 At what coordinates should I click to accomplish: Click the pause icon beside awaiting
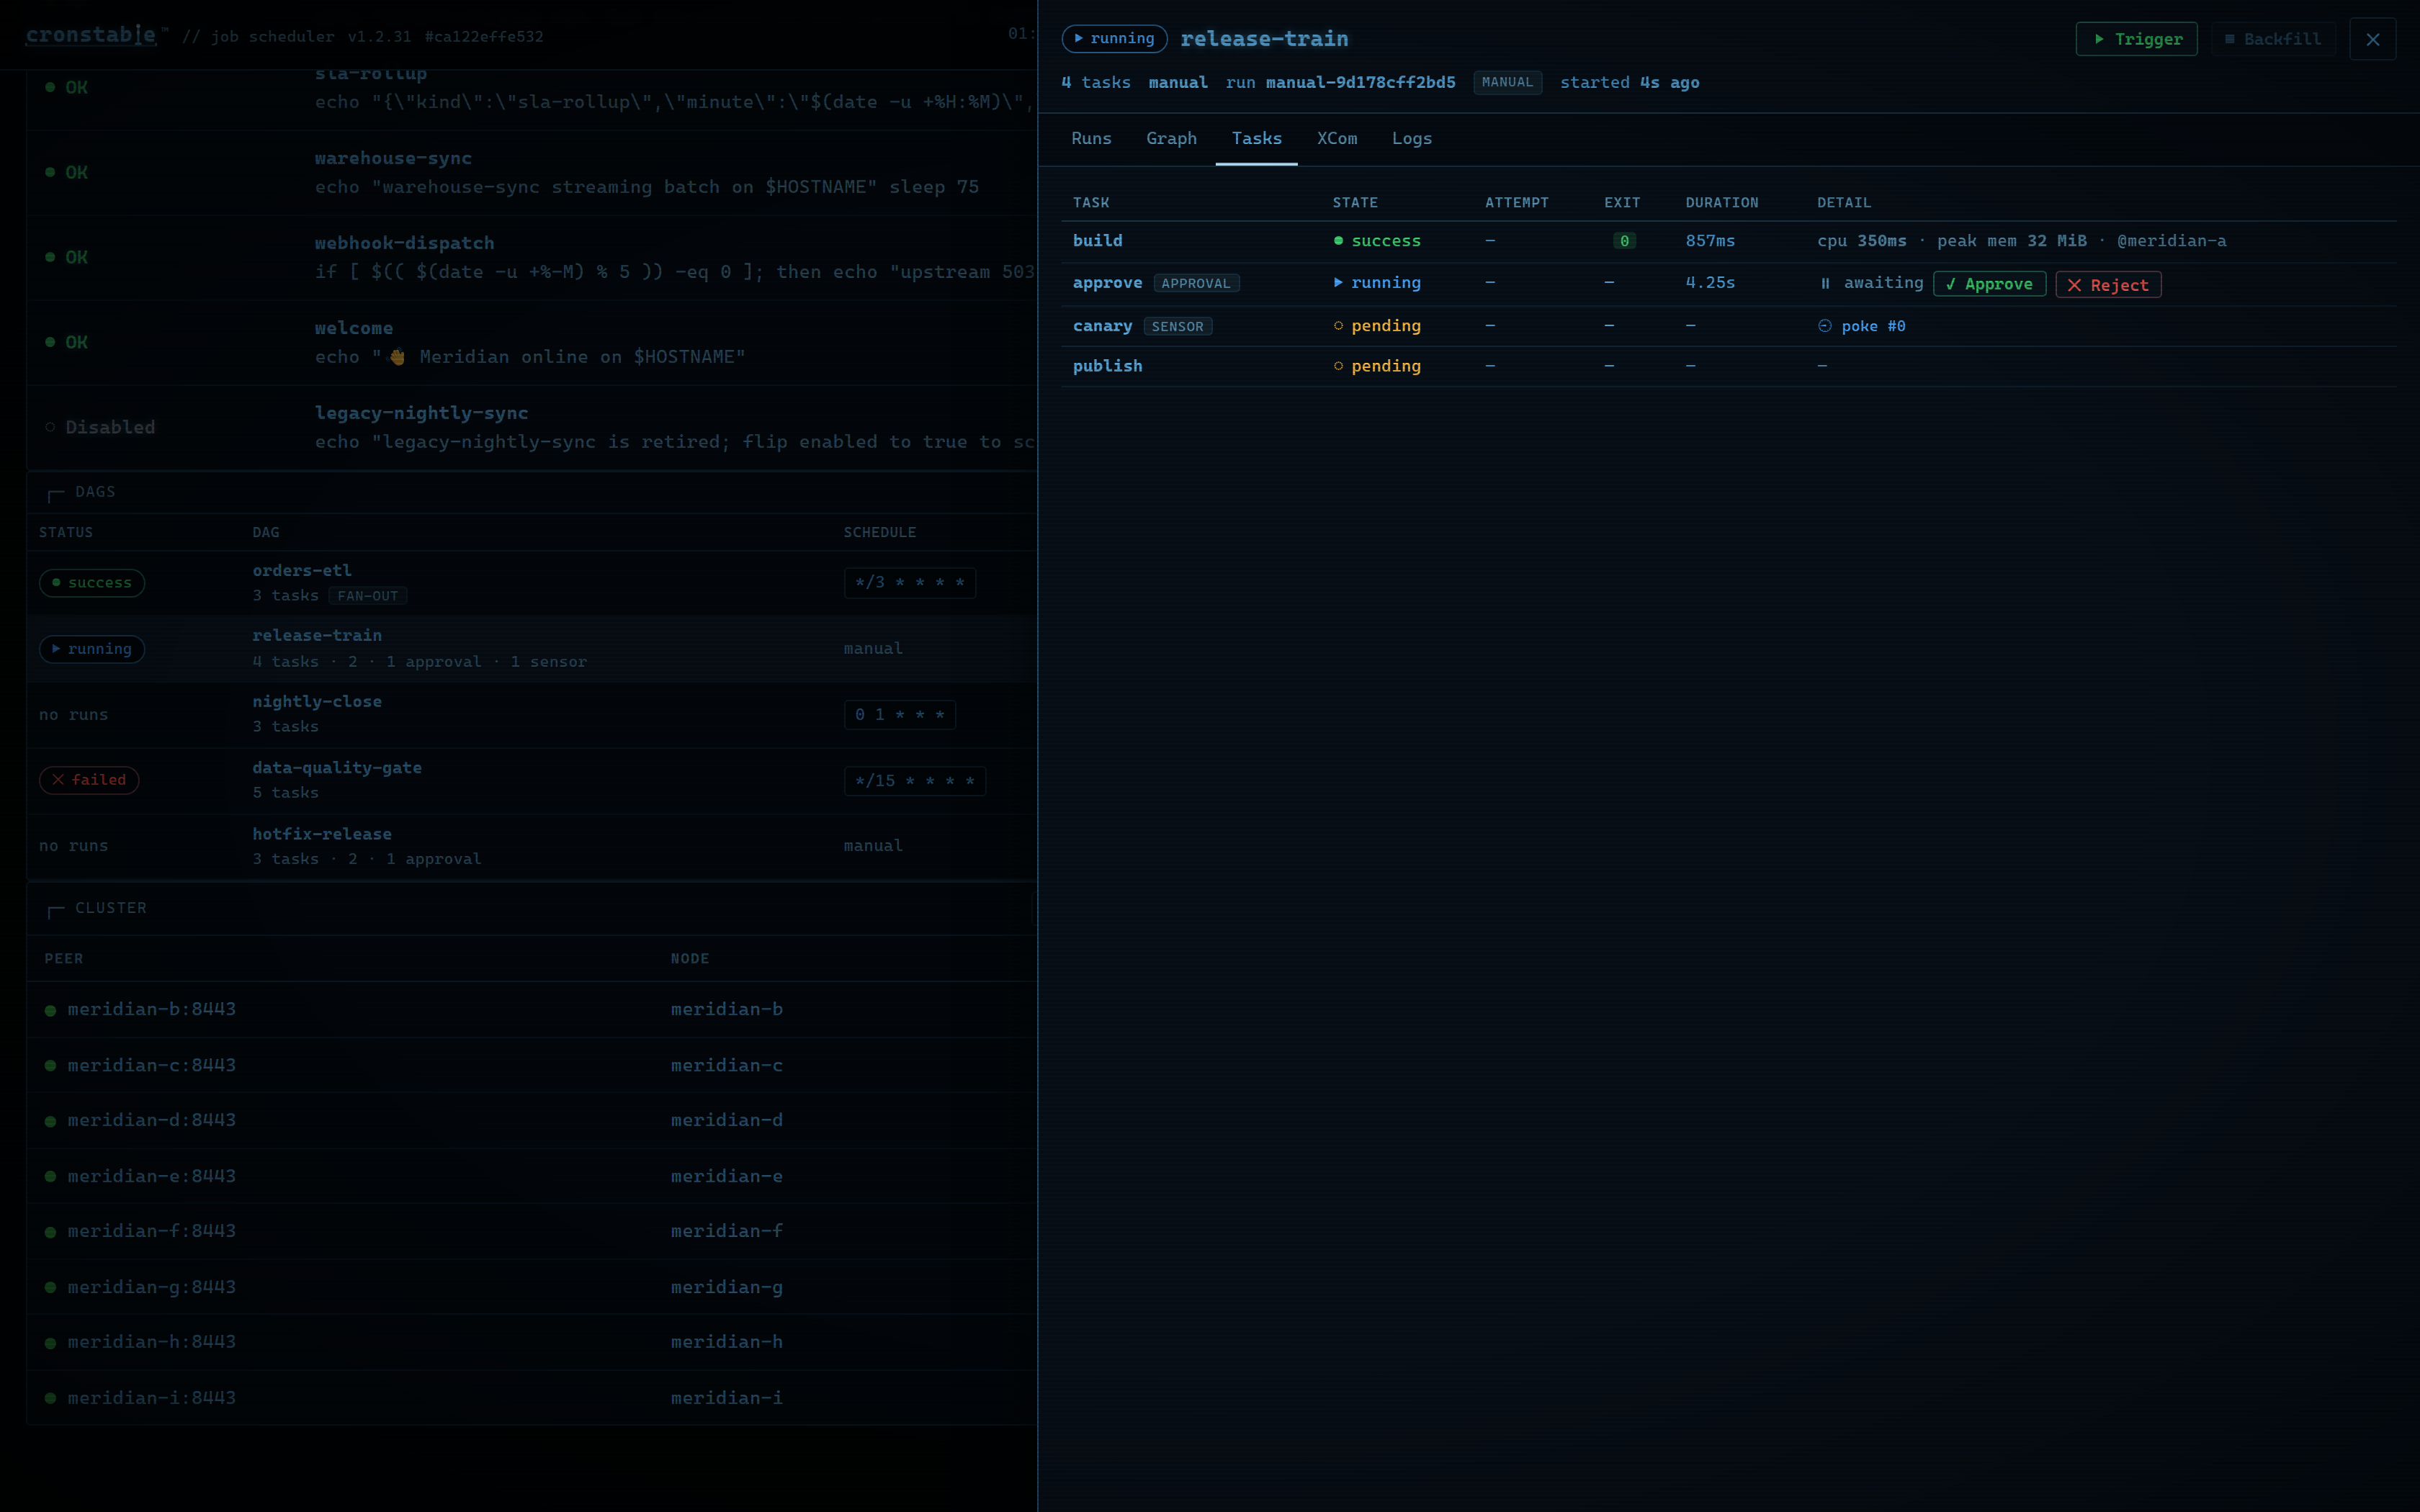1825,284
